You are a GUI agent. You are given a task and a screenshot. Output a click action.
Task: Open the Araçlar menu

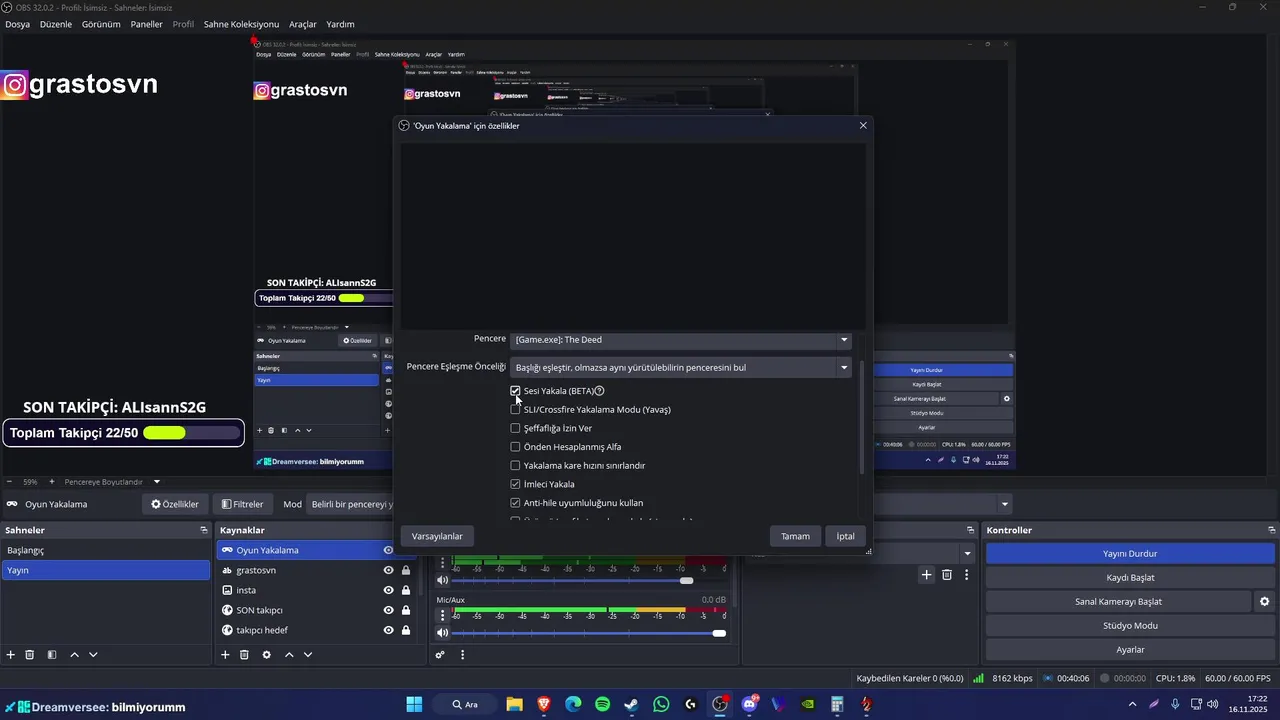[x=303, y=24]
